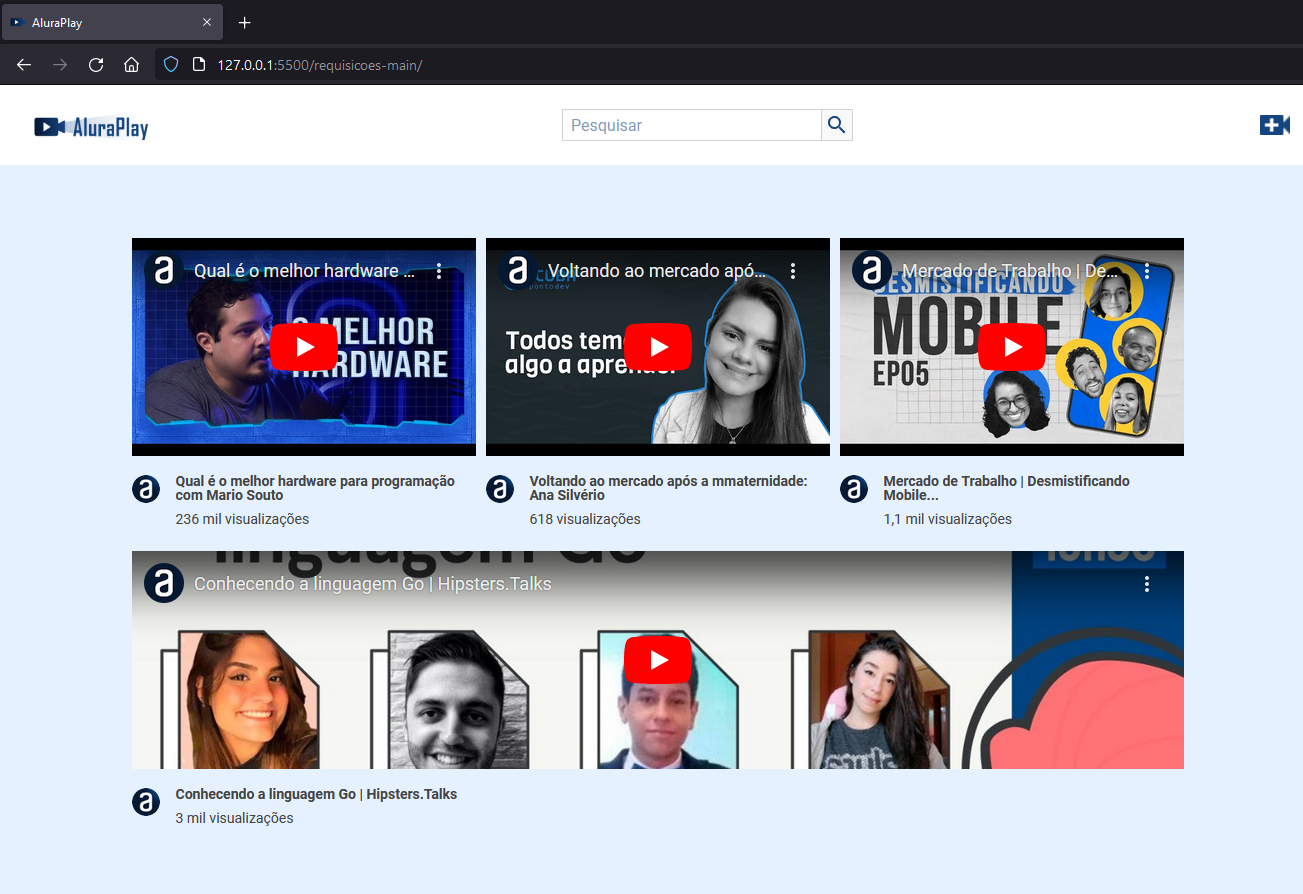Play the Voltando ao mercado video
The height and width of the screenshot is (894, 1303).
click(658, 347)
